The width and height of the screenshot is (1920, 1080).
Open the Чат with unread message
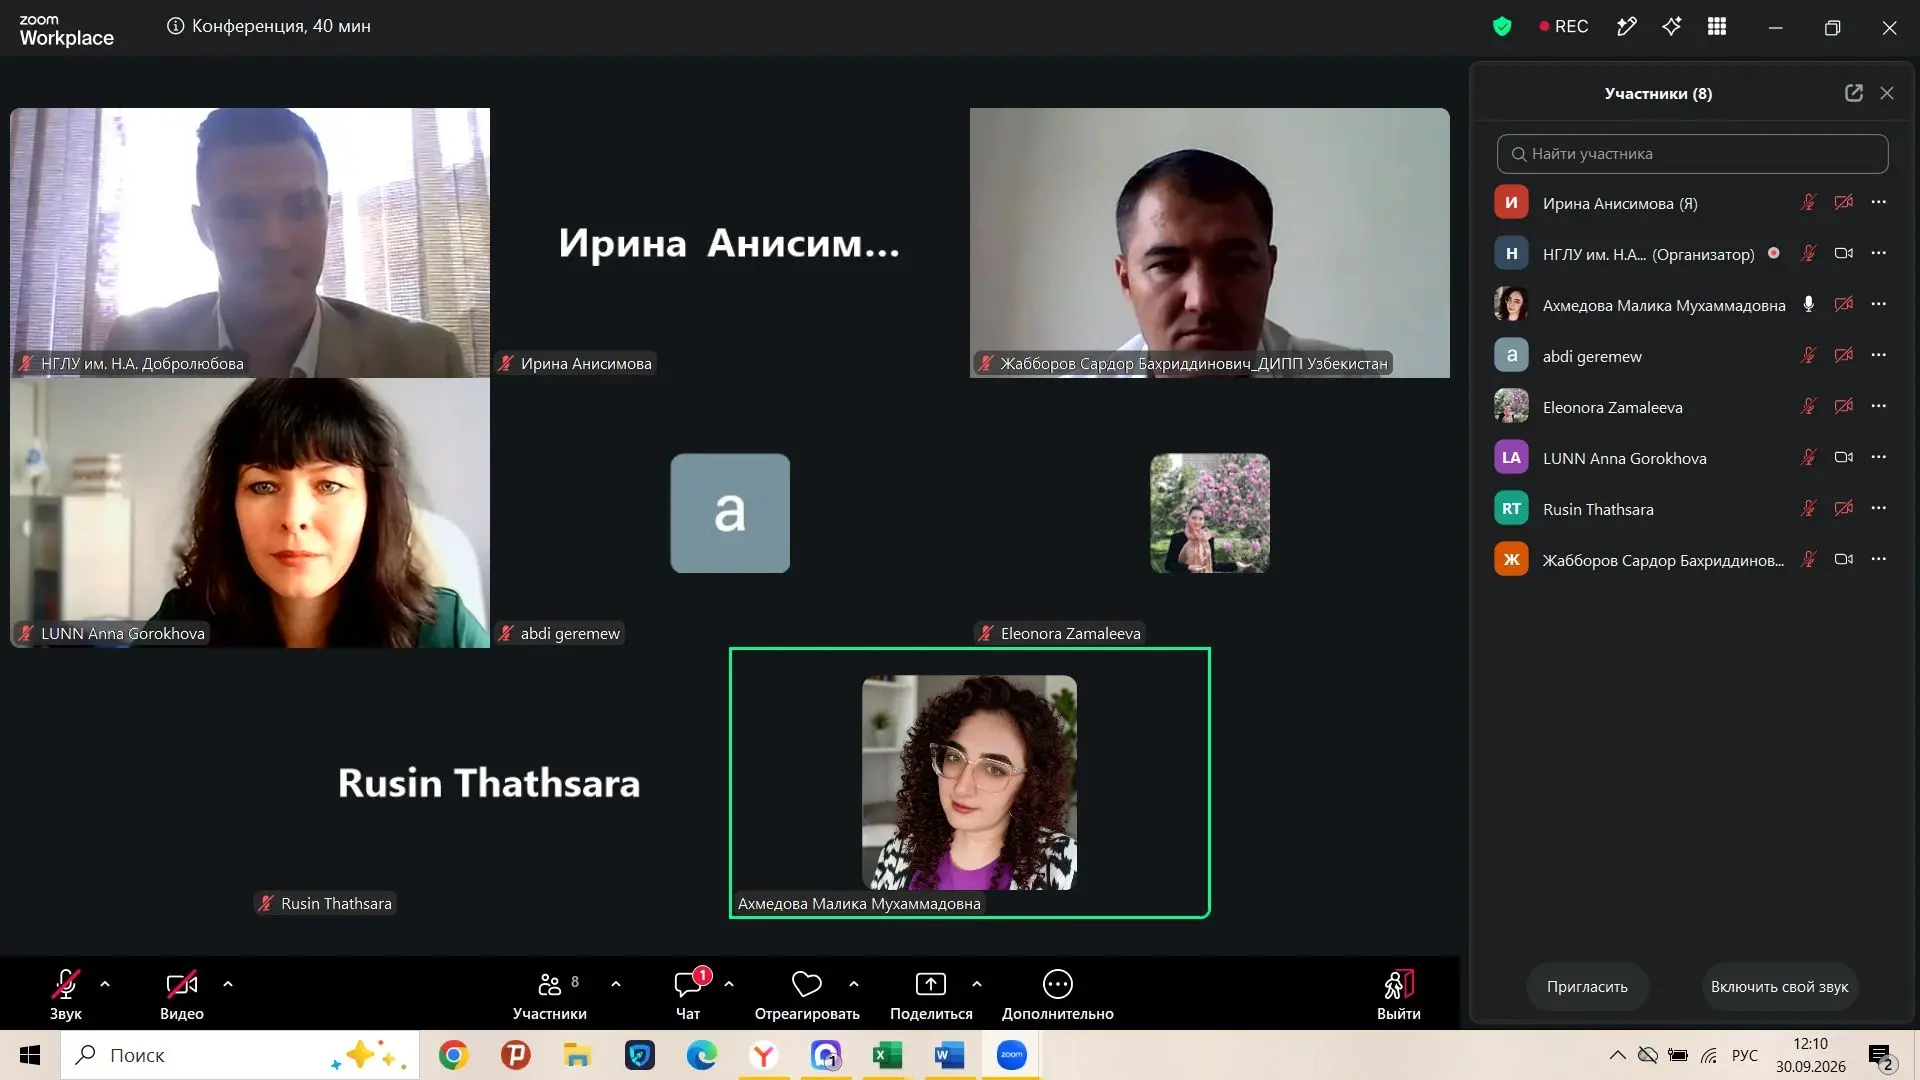pos(689,994)
